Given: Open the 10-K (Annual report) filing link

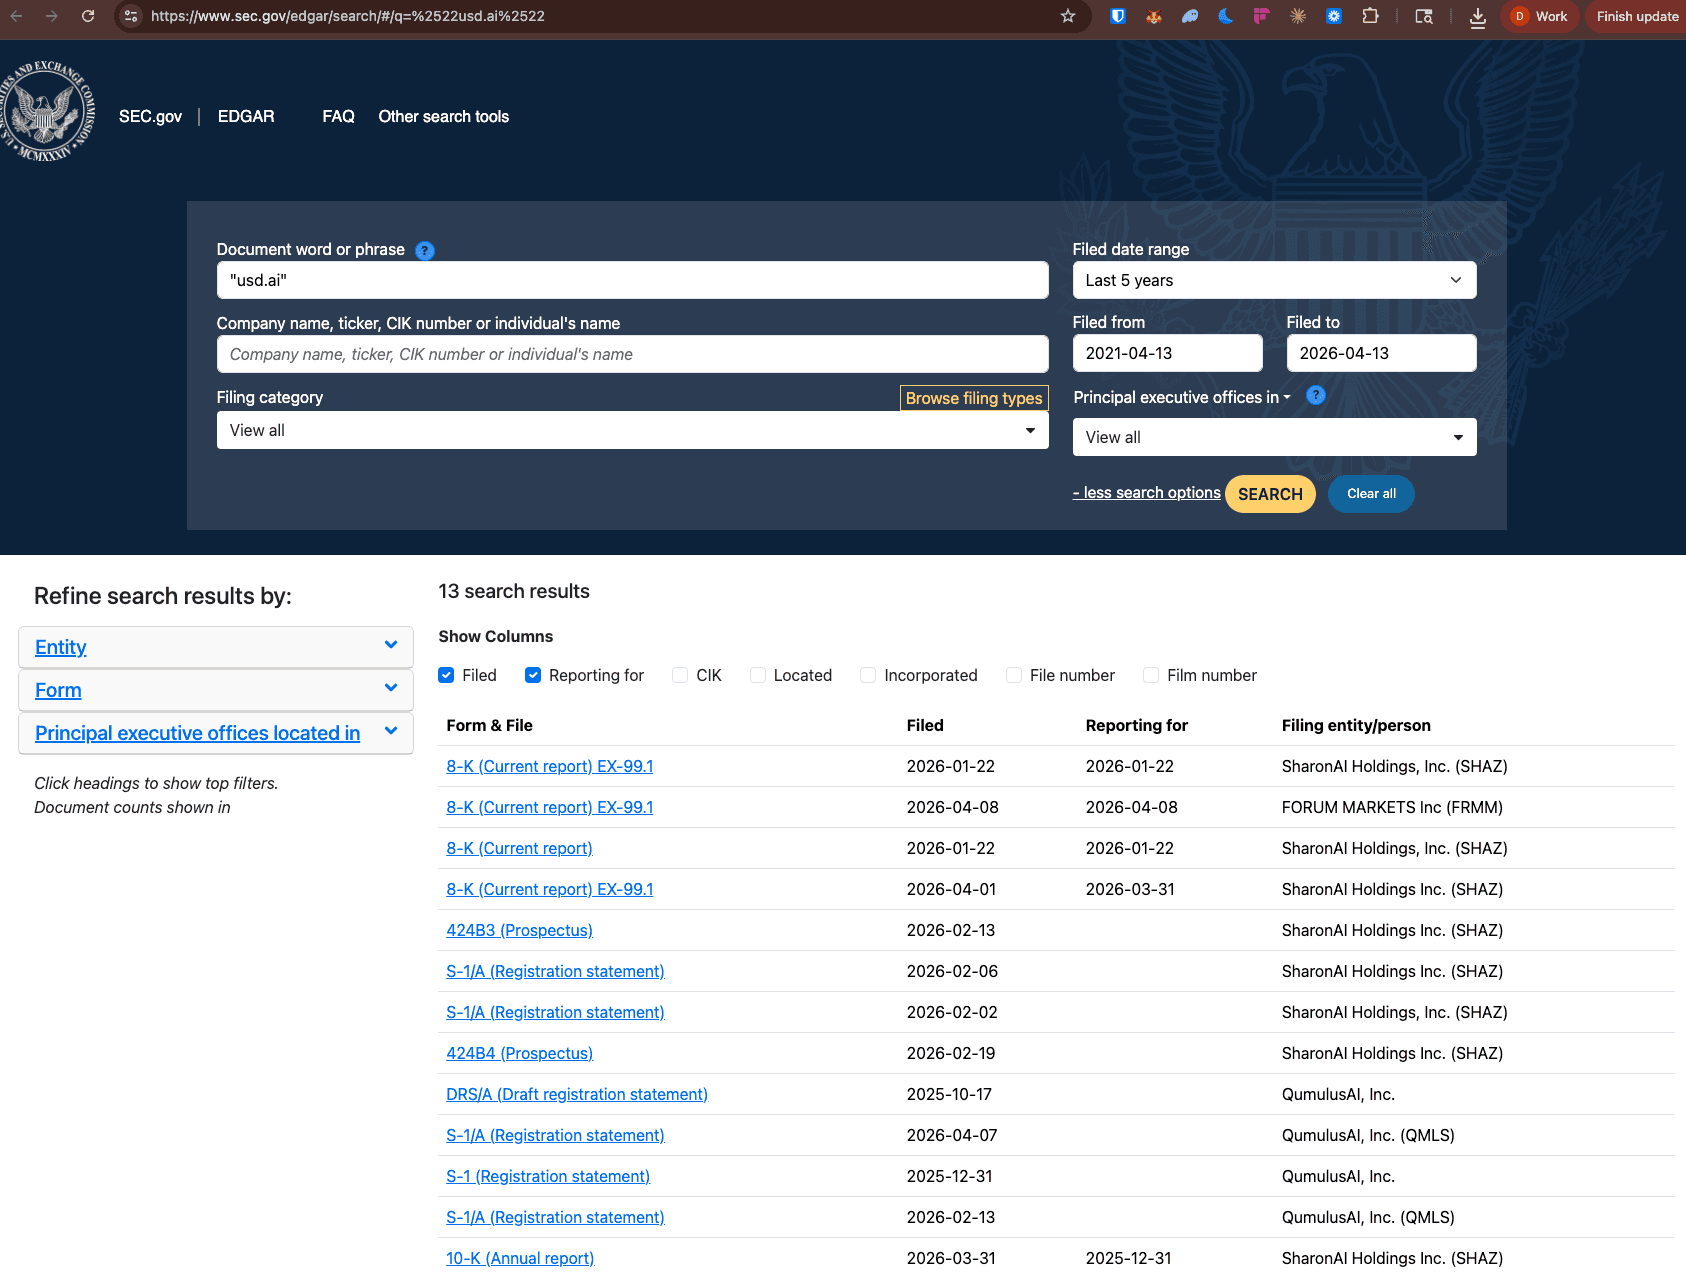Looking at the screenshot, I should click(x=520, y=1258).
